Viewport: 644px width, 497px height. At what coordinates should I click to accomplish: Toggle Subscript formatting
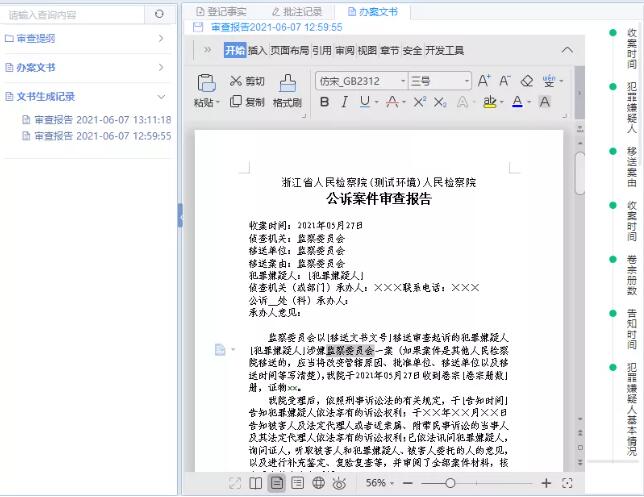[x=440, y=102]
